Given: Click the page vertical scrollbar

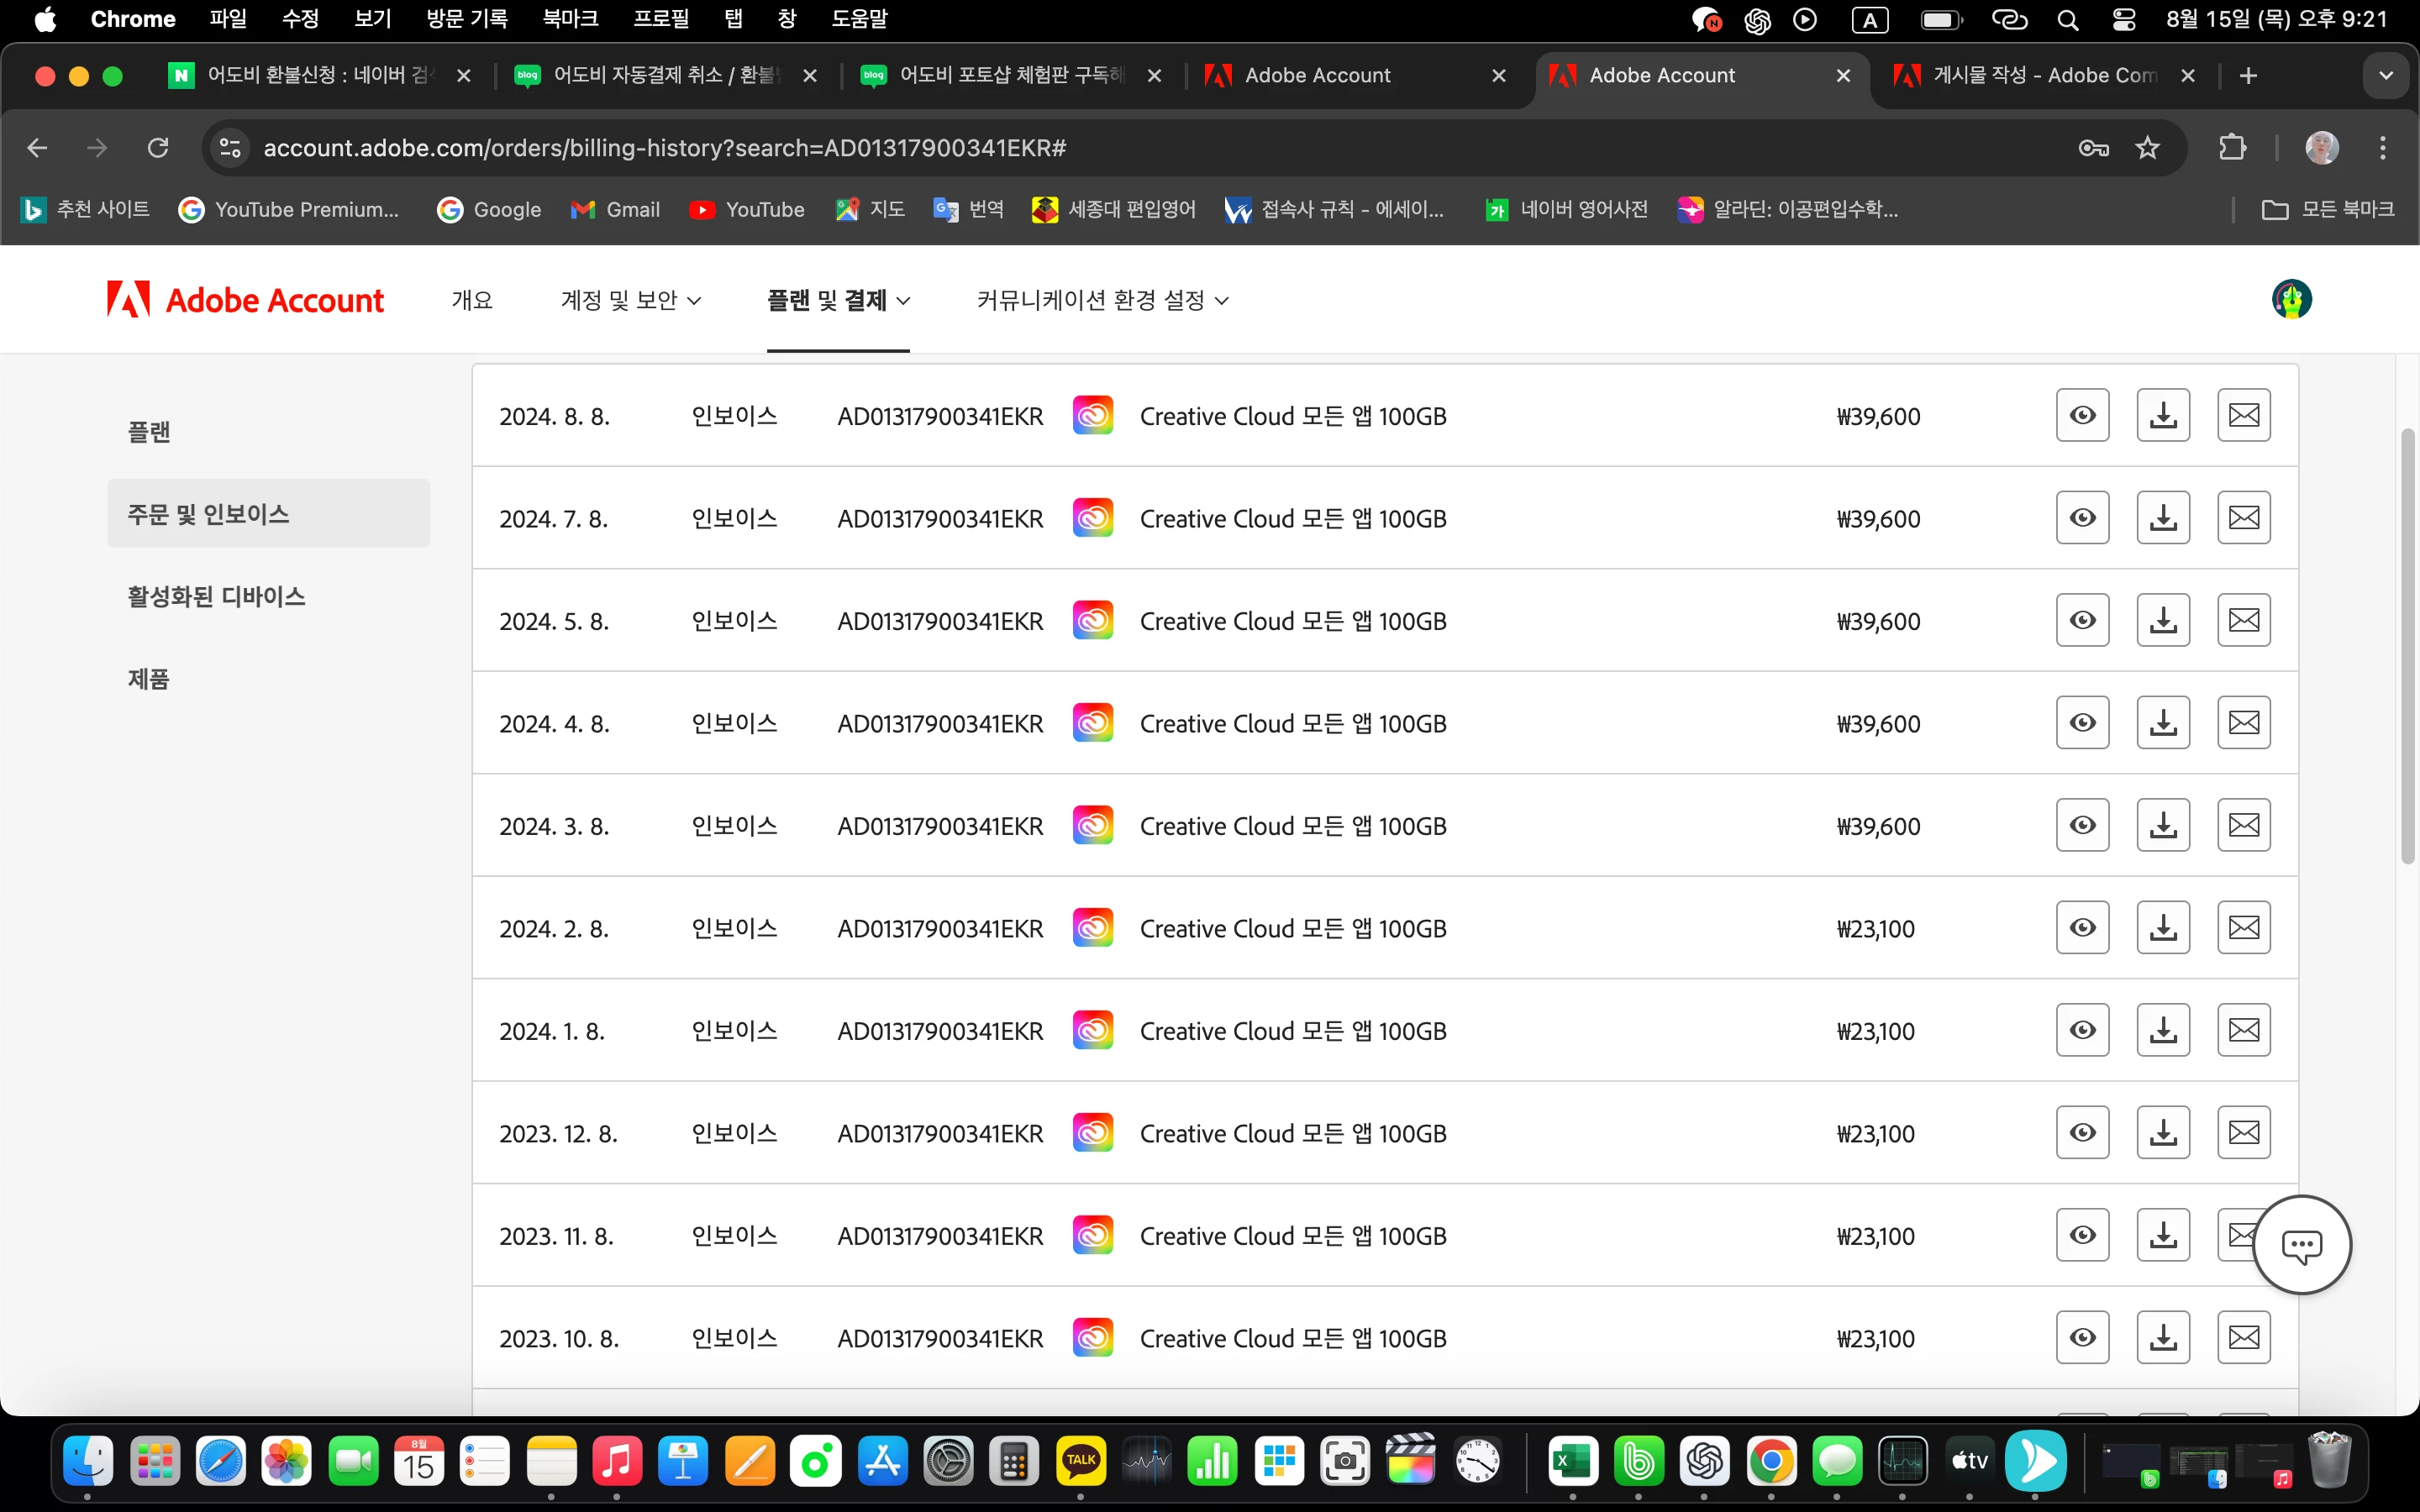Looking at the screenshot, I should (2408, 646).
